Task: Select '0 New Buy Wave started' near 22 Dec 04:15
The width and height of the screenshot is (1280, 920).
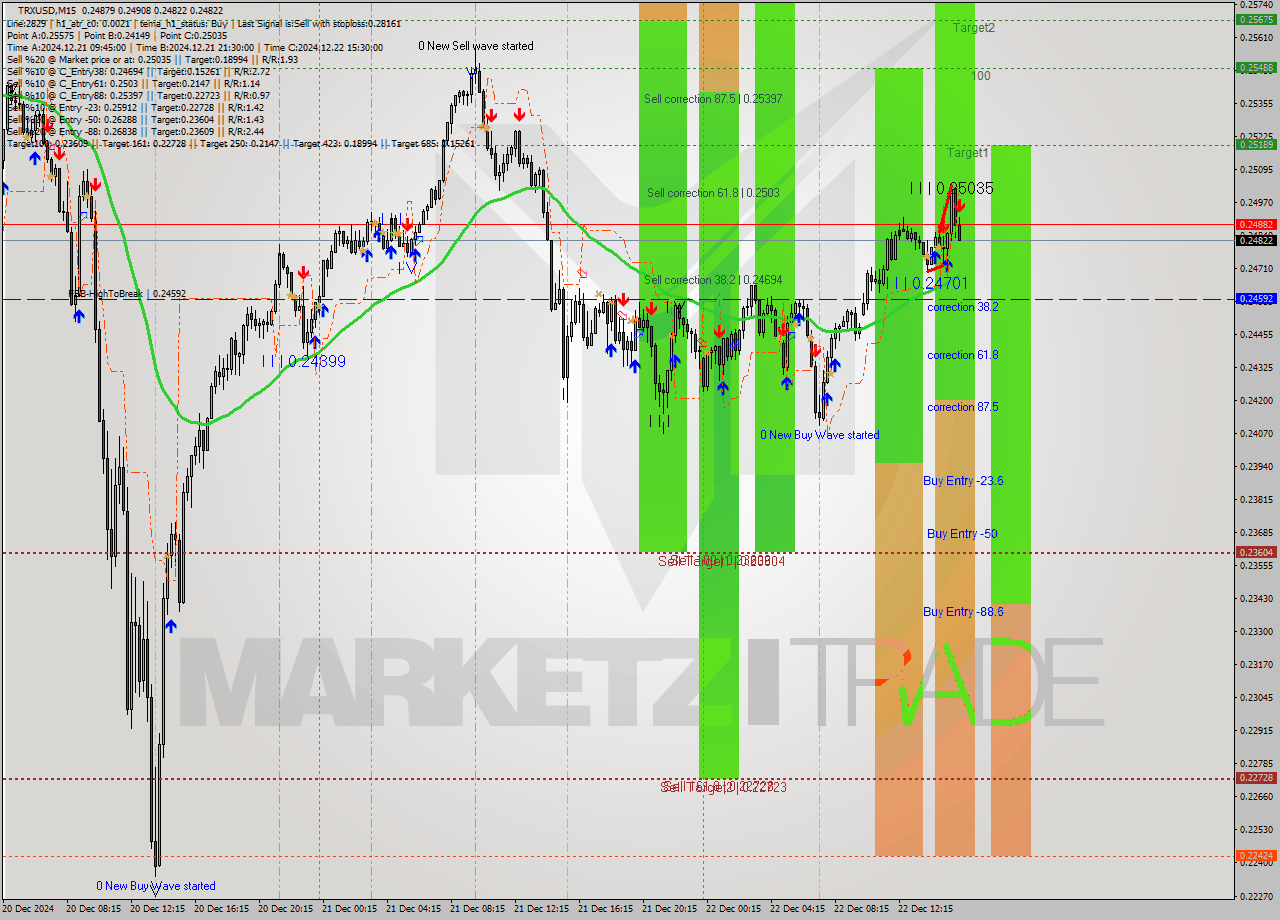Action: tap(820, 435)
